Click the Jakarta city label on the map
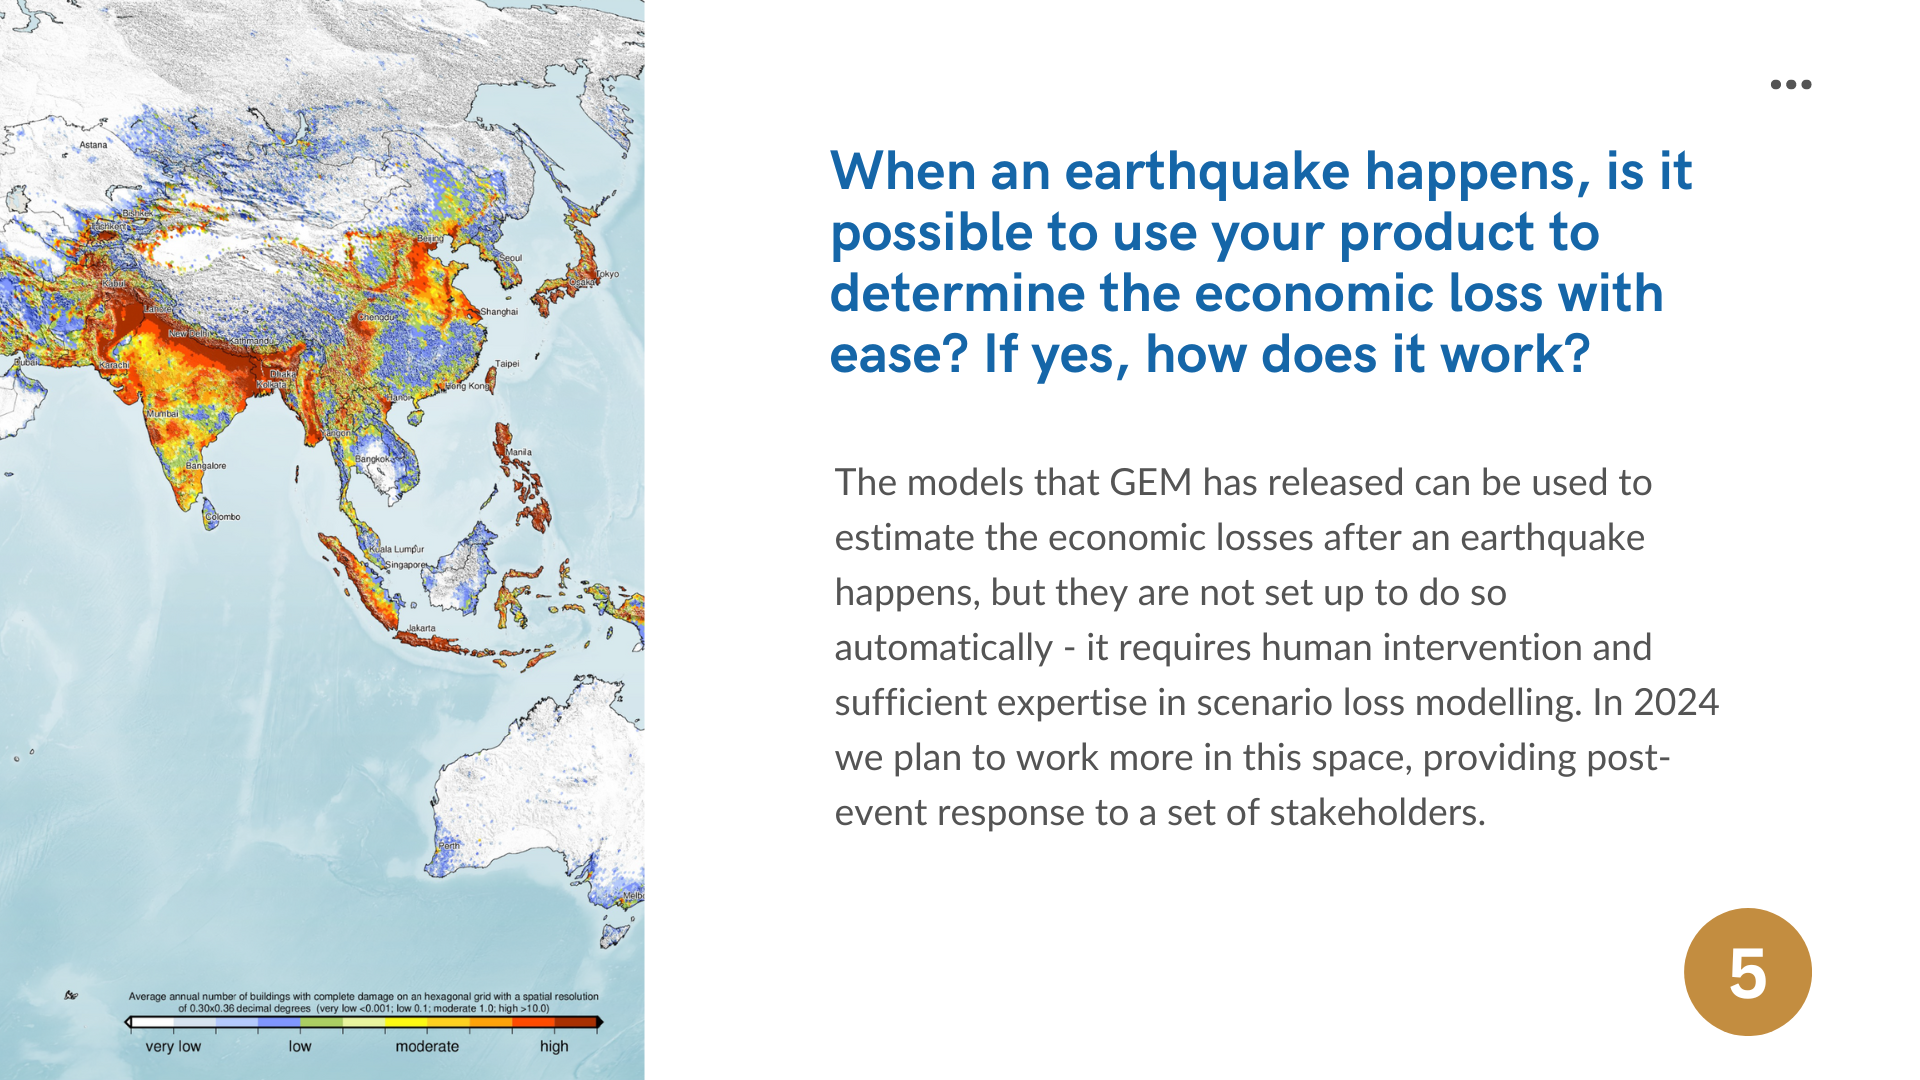The height and width of the screenshot is (1080, 1920). pos(421,629)
